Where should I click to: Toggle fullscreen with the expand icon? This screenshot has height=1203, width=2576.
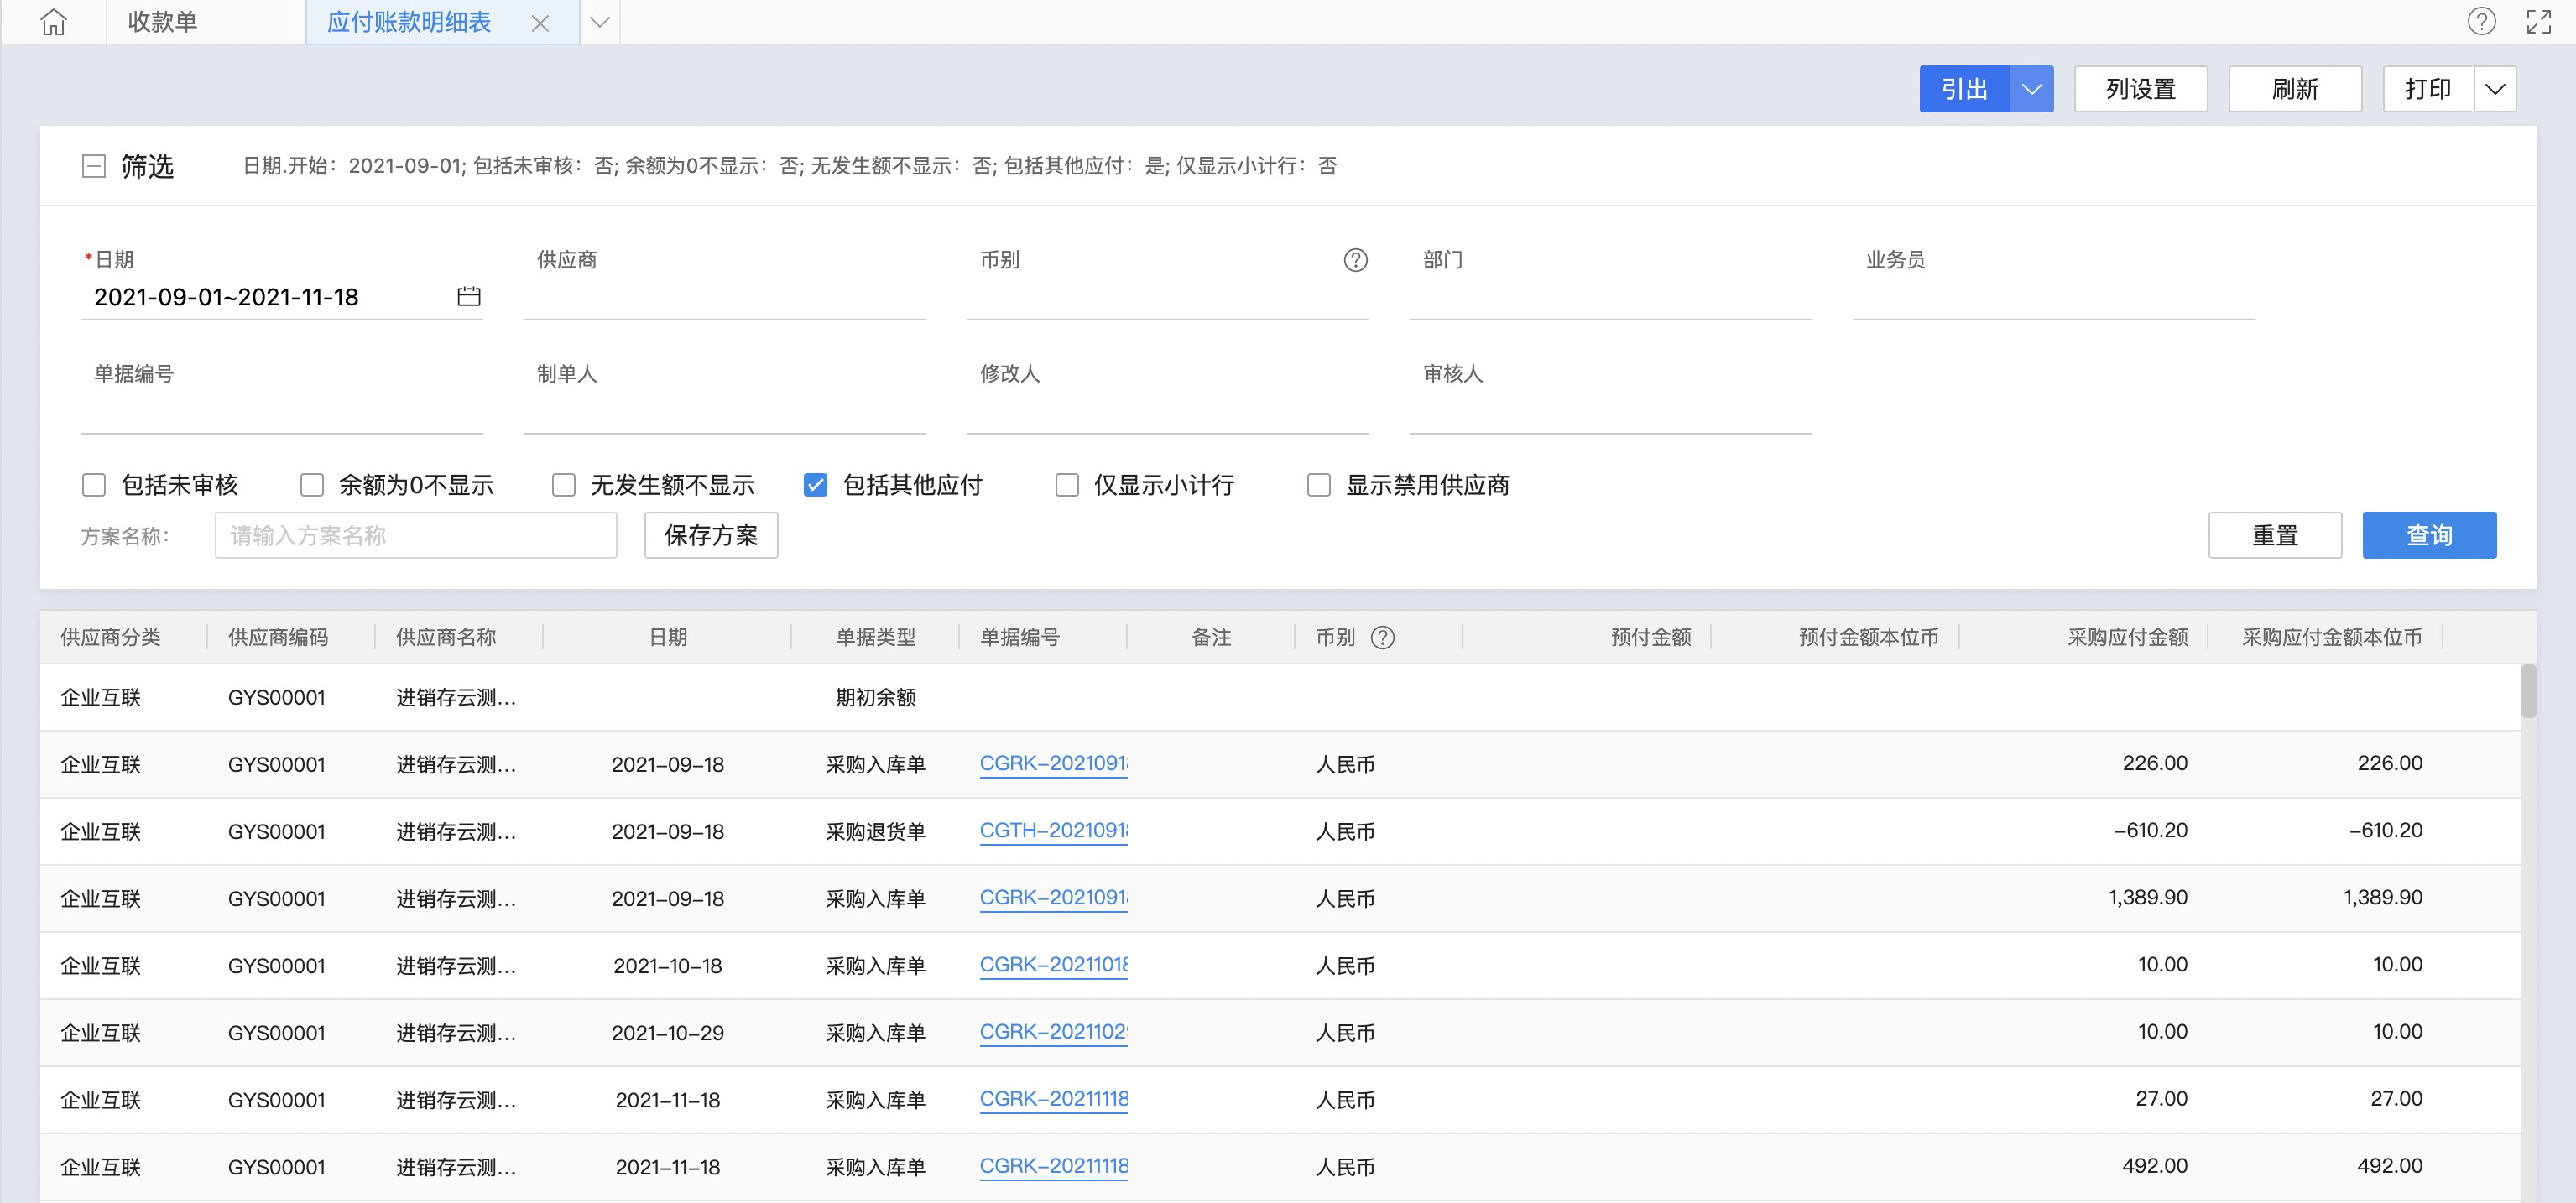tap(2538, 22)
